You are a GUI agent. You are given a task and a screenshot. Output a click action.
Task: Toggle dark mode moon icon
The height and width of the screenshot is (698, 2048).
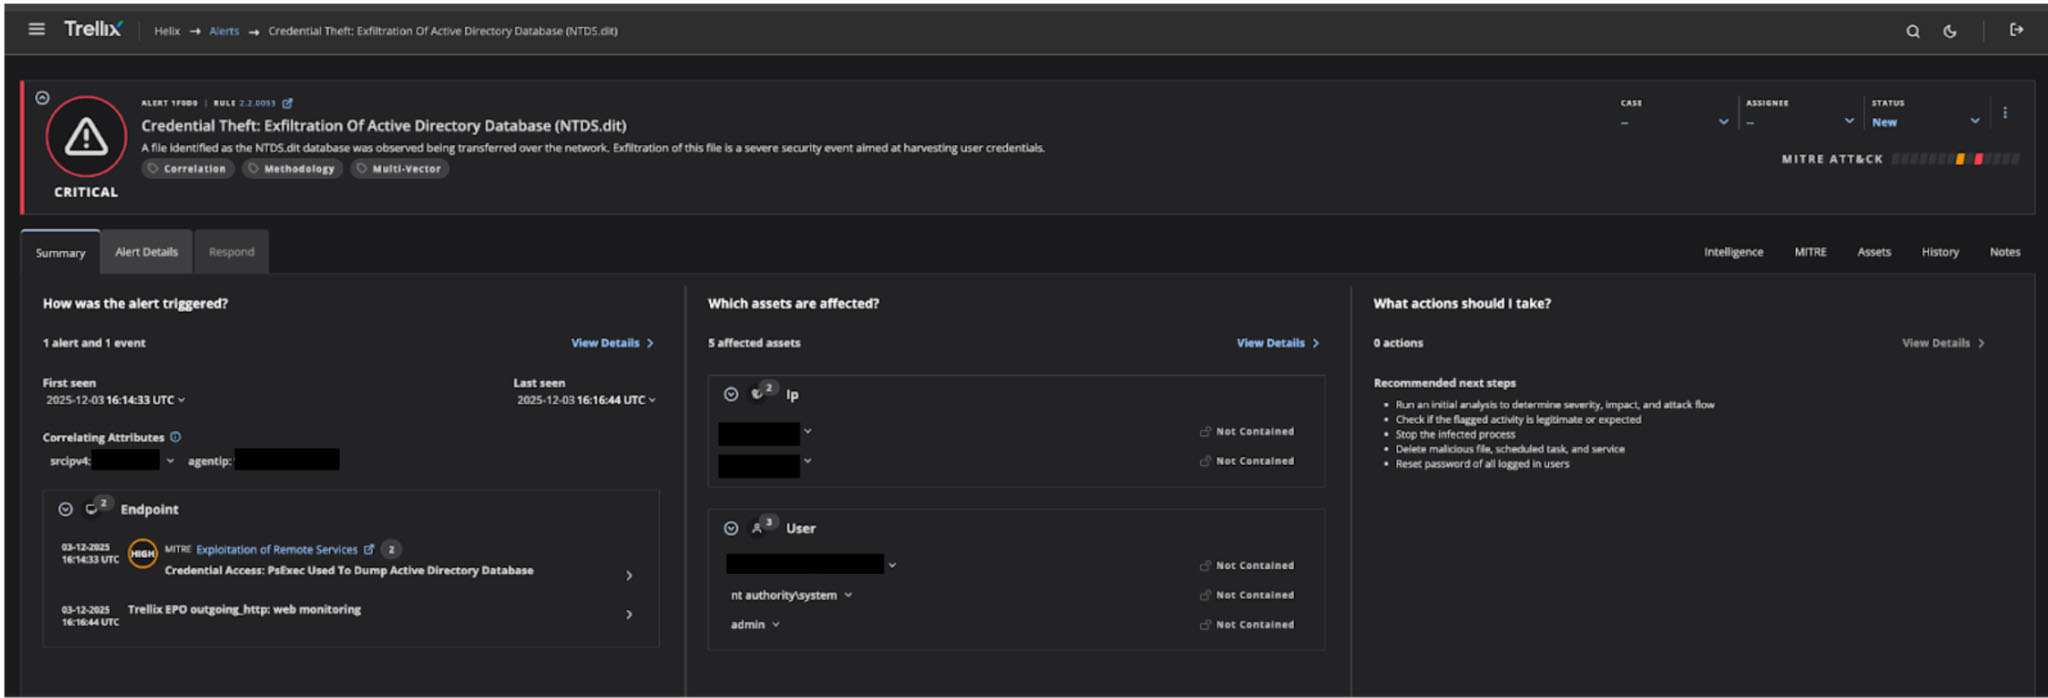coord(1949,31)
